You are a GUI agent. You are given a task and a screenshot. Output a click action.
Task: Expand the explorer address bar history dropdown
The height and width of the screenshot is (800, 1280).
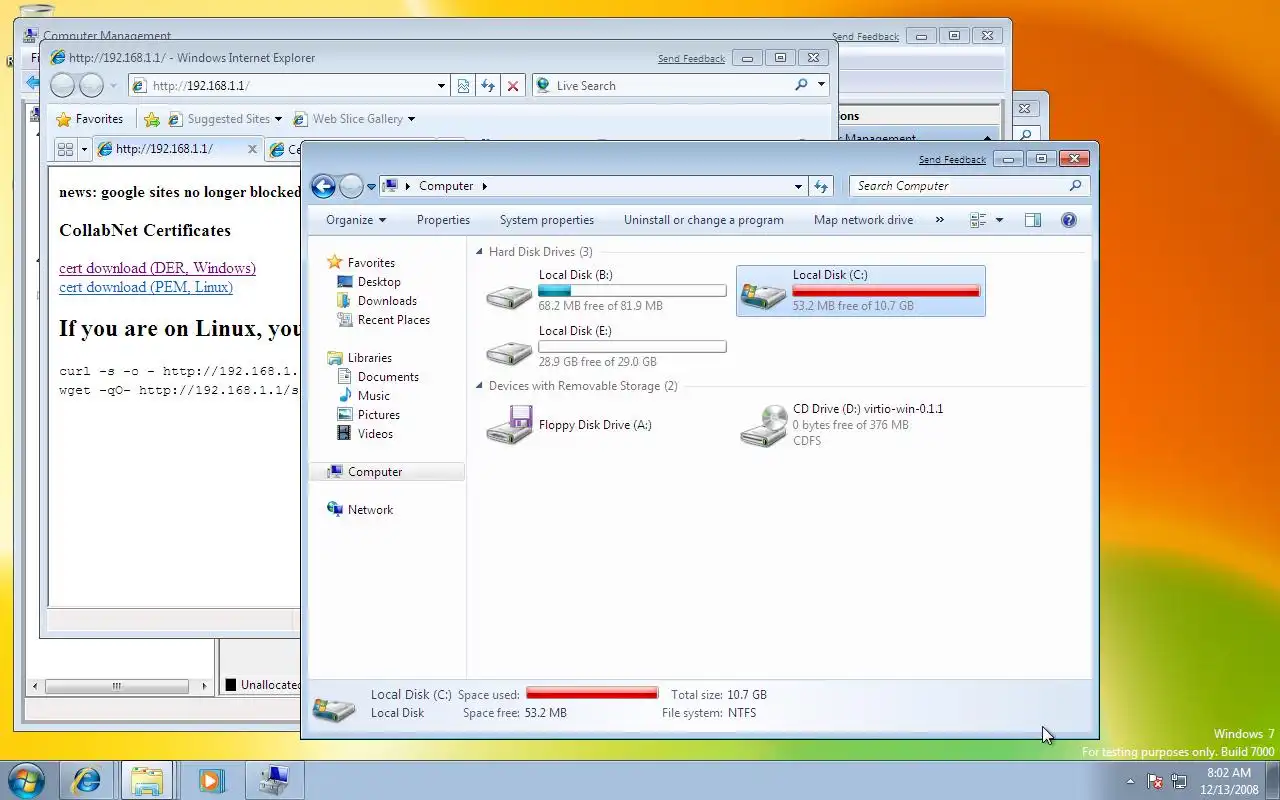click(x=798, y=186)
